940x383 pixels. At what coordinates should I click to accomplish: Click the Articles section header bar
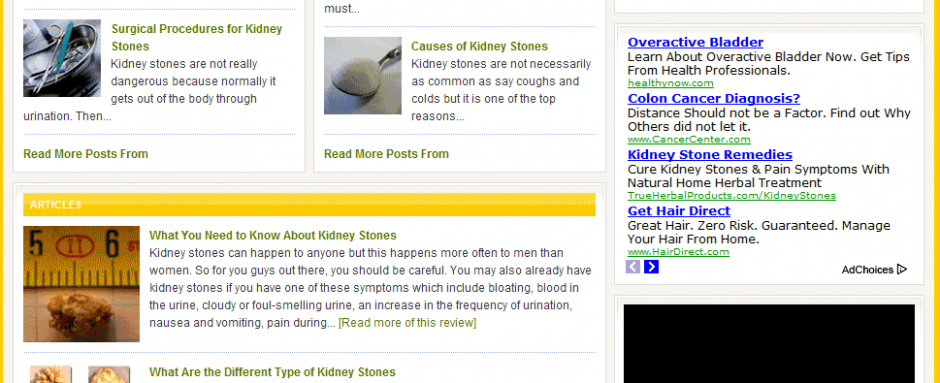pos(309,205)
